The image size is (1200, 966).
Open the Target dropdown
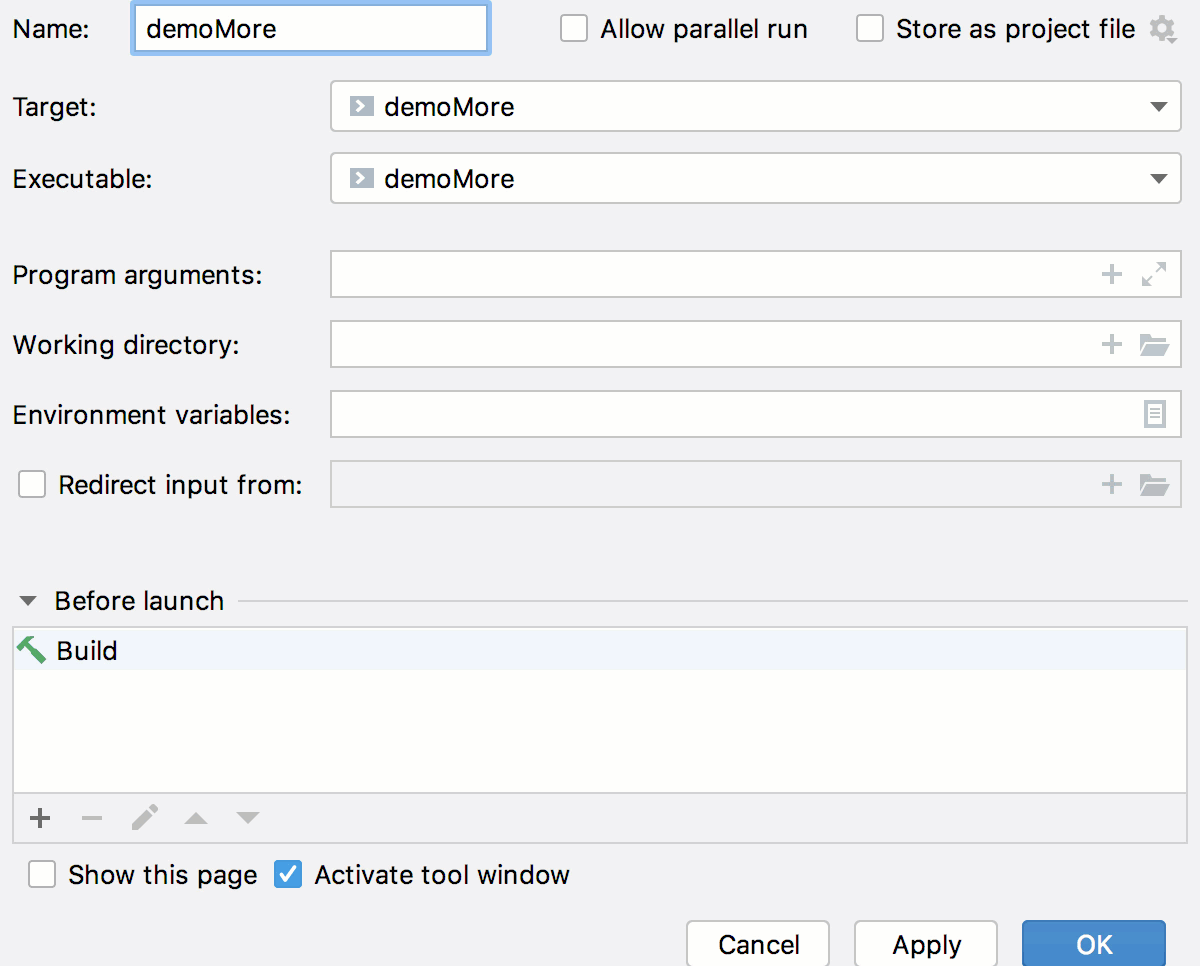(756, 107)
